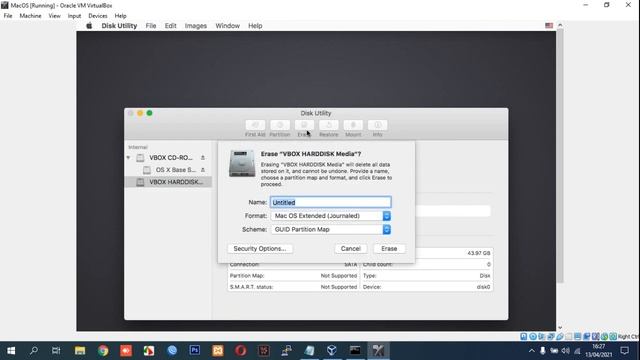
Task: Click the Windows search icon
Action: 34,351
